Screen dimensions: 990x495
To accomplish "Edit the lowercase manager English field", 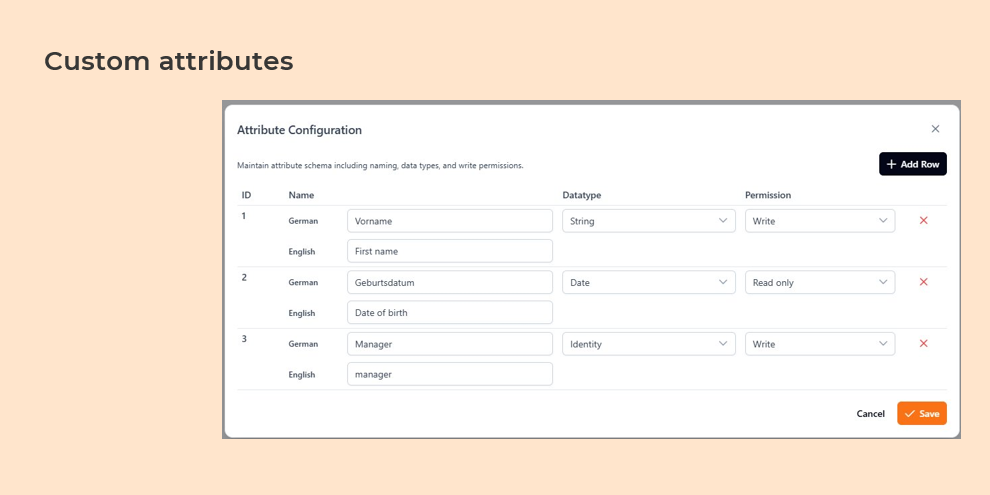I will [449, 374].
